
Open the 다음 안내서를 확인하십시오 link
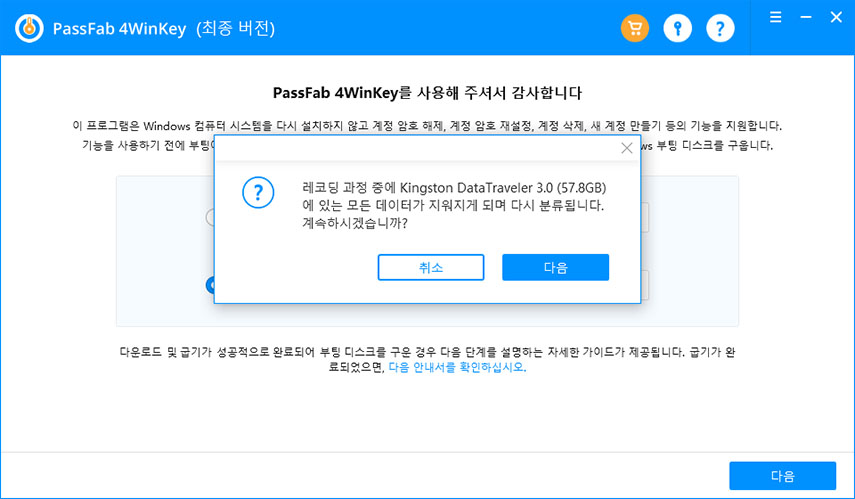457,368
